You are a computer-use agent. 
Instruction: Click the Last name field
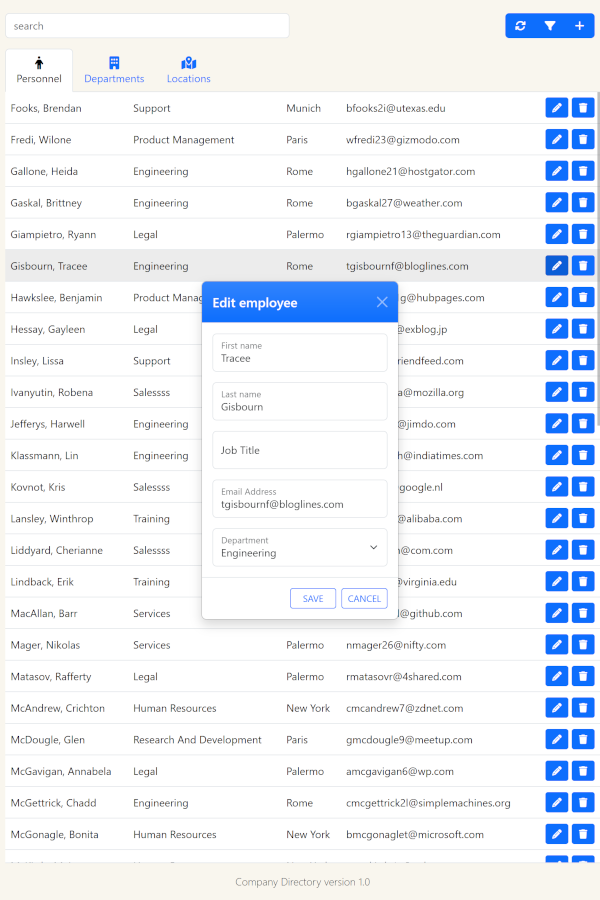pyautogui.click(x=300, y=401)
